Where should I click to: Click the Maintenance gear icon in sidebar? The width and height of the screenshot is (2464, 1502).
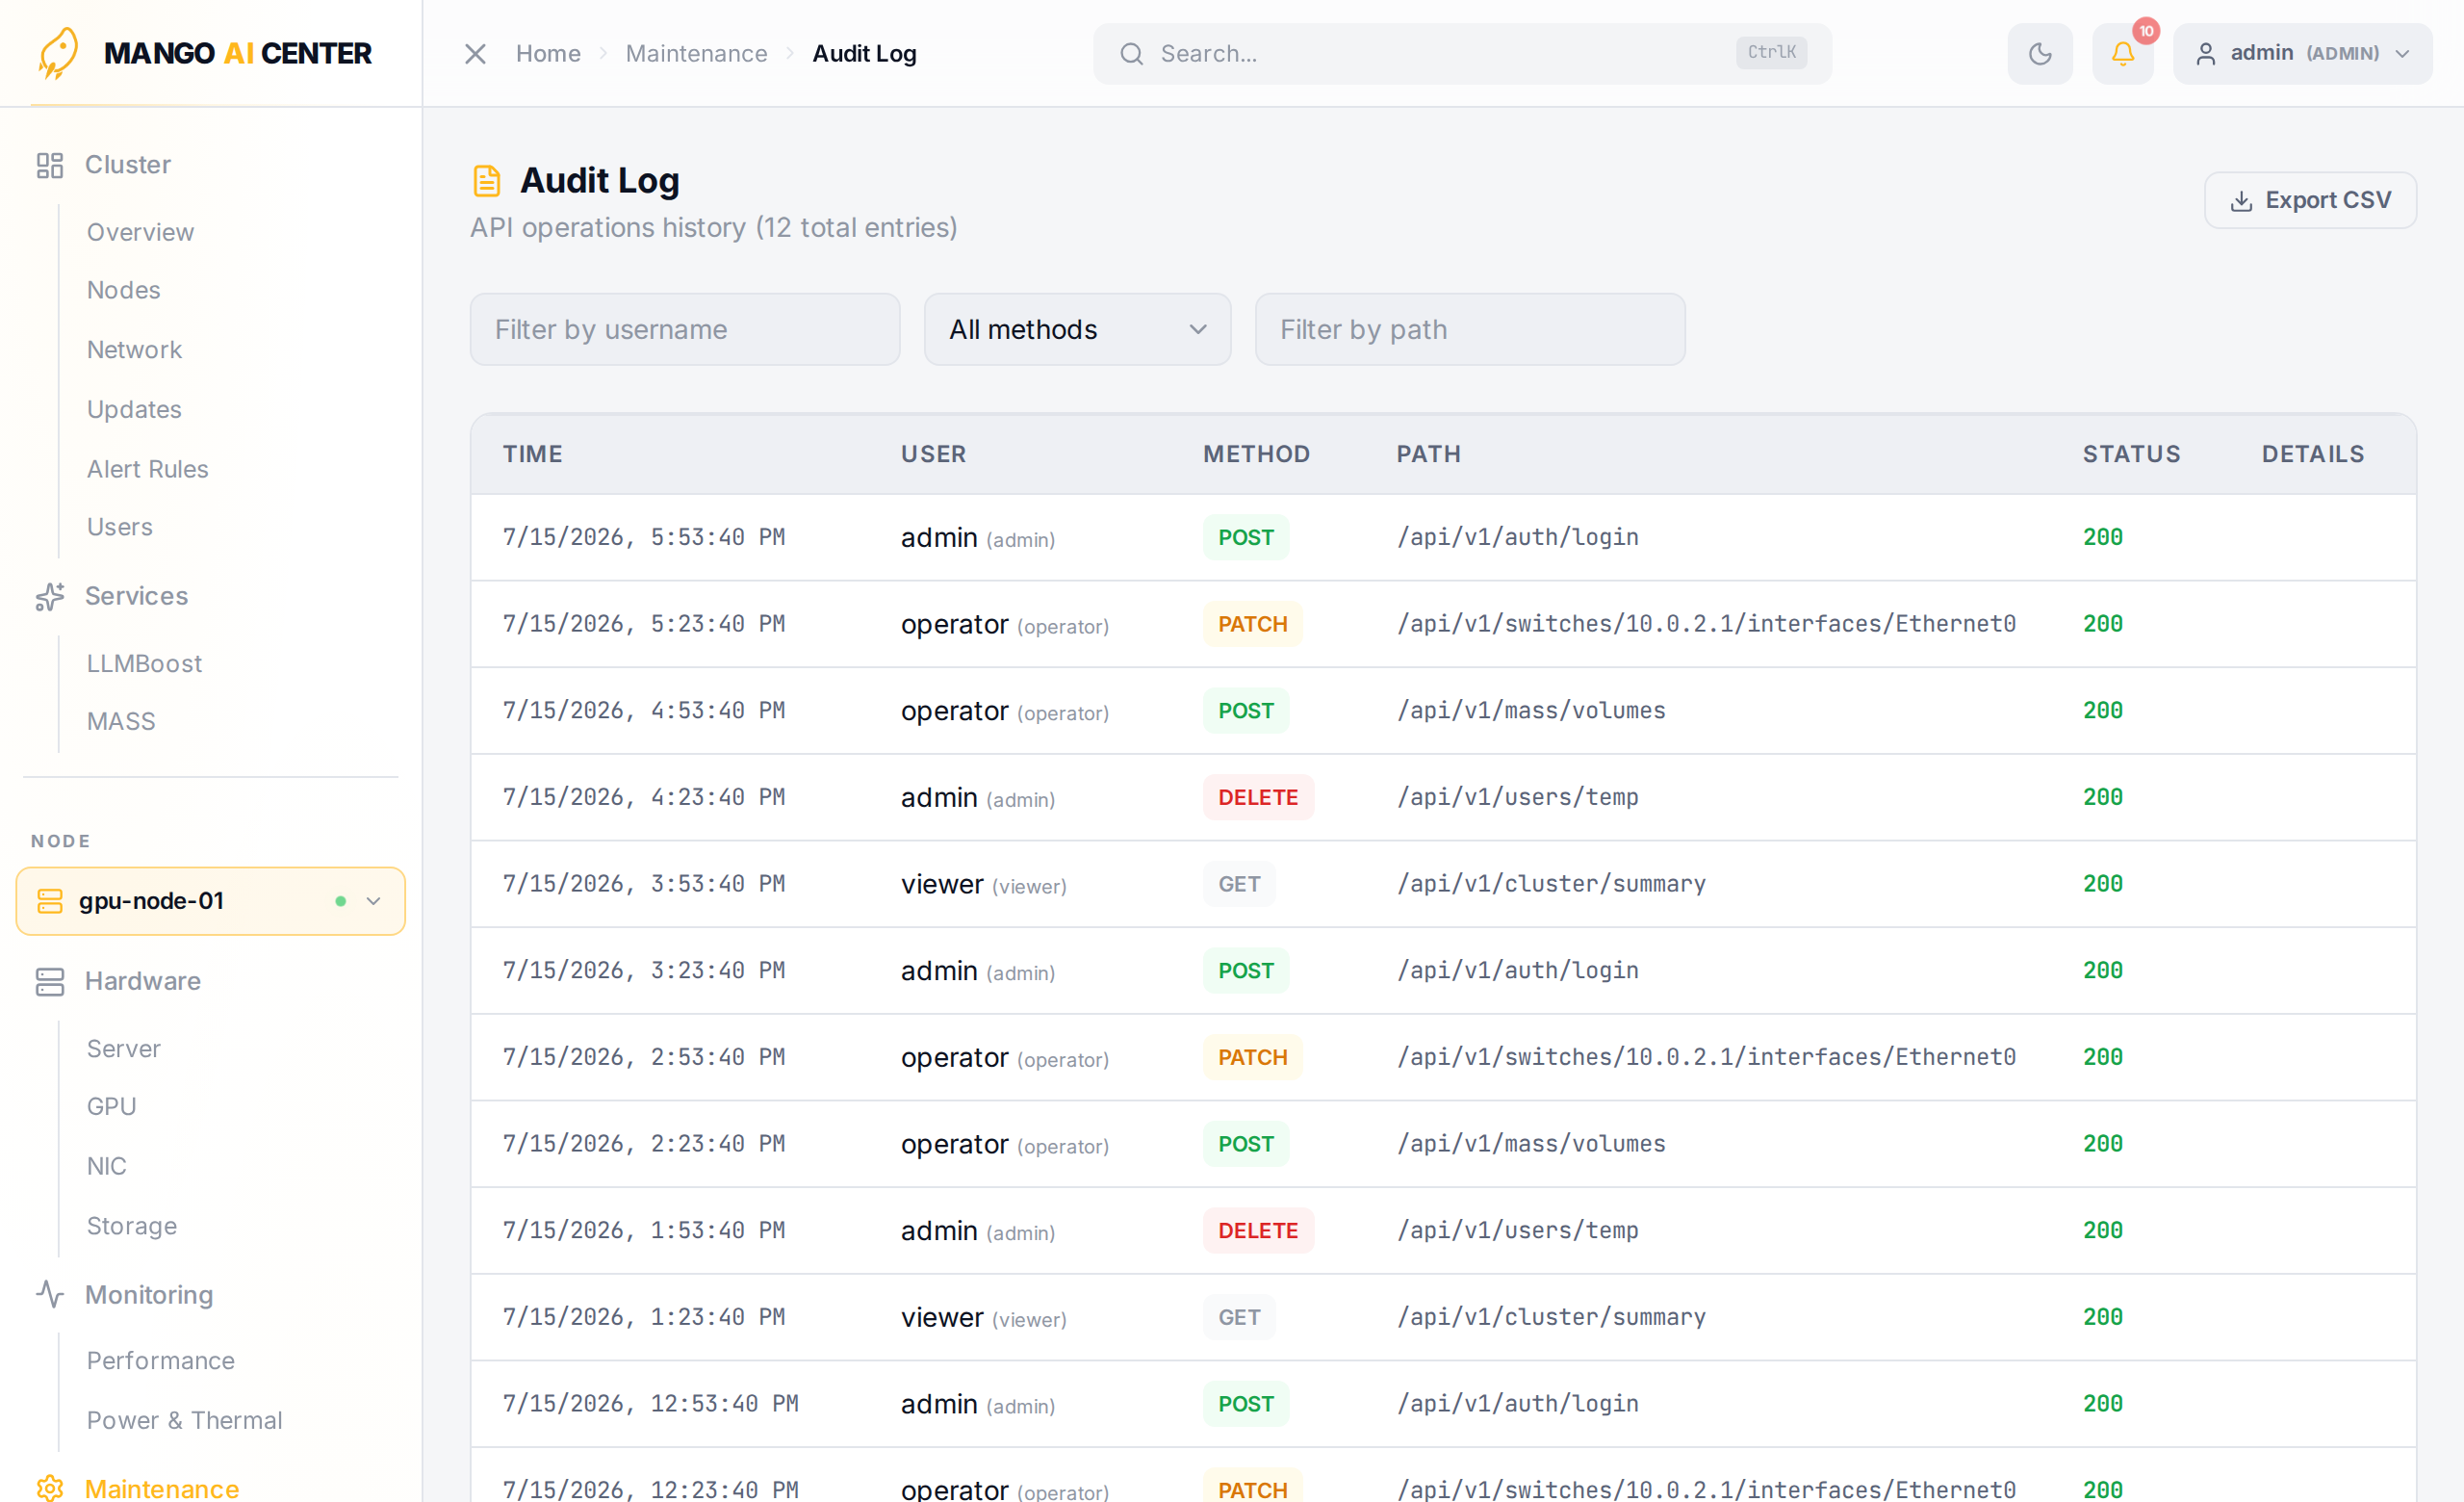(50, 1488)
